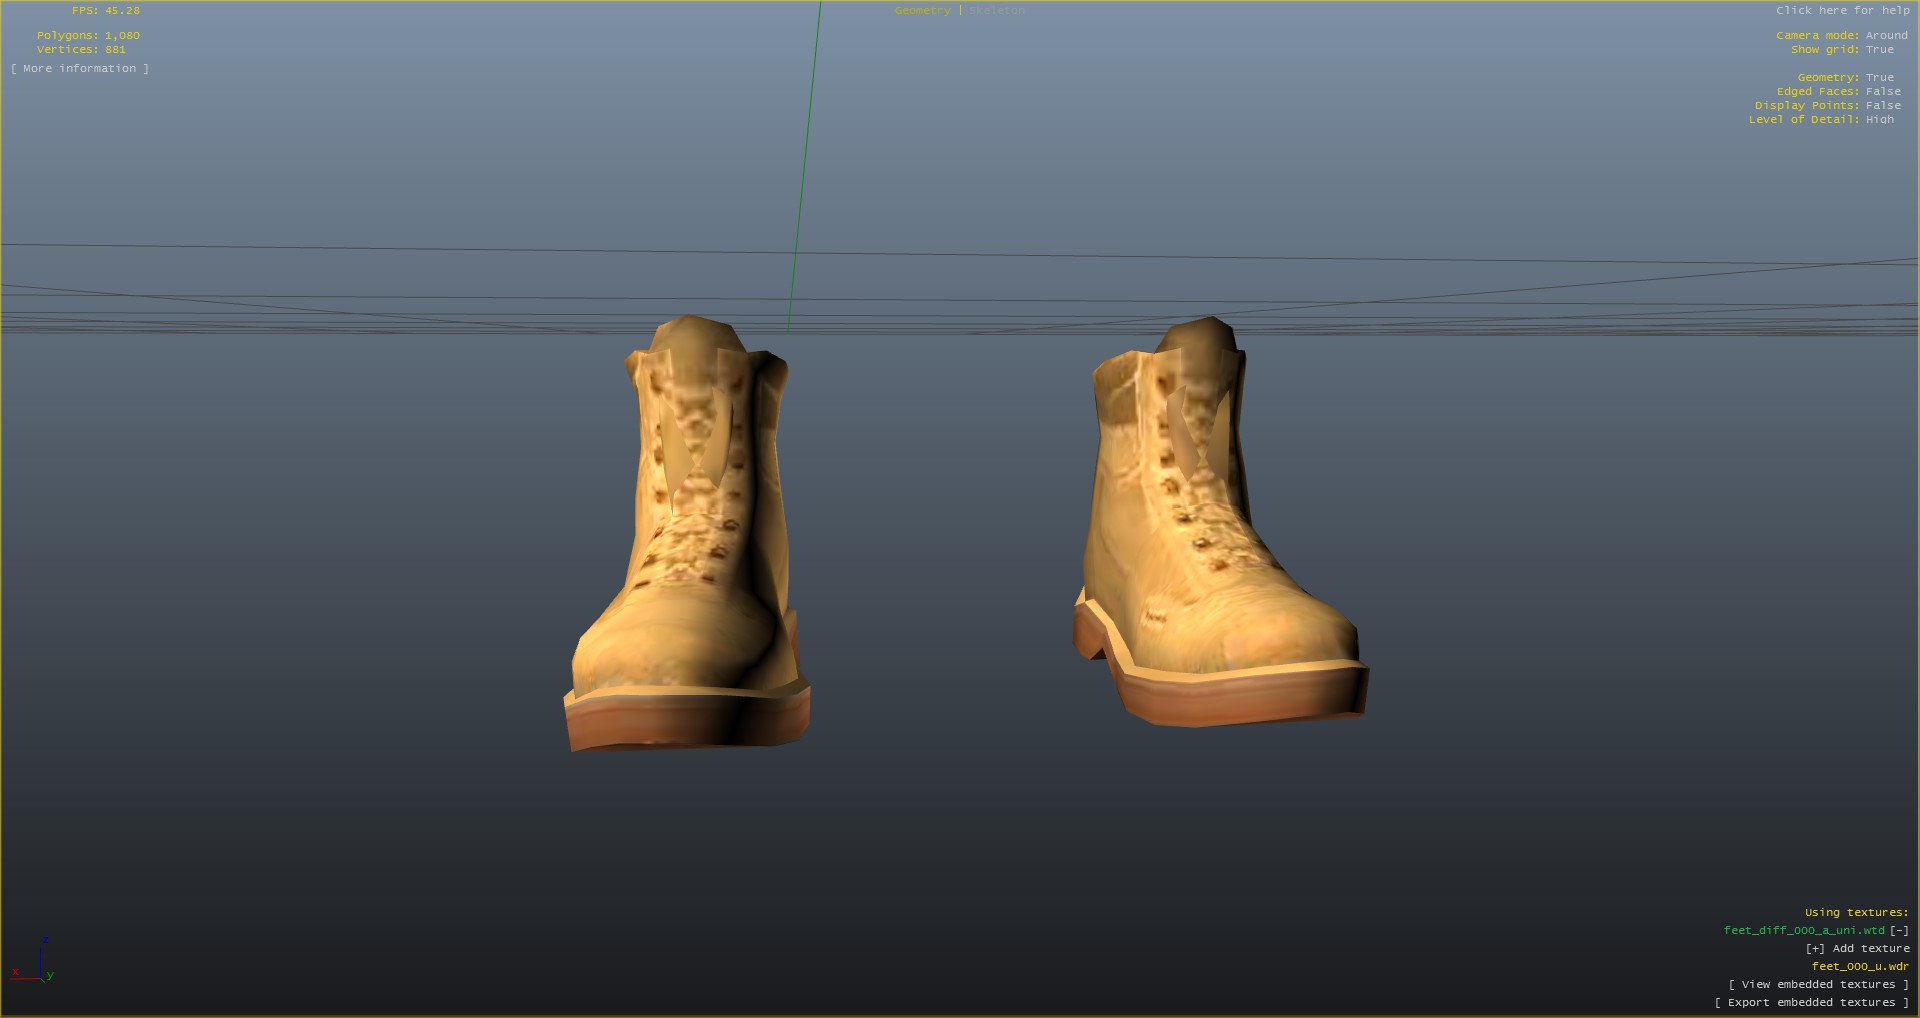
Task: Click View embedded textures
Action: point(1819,984)
